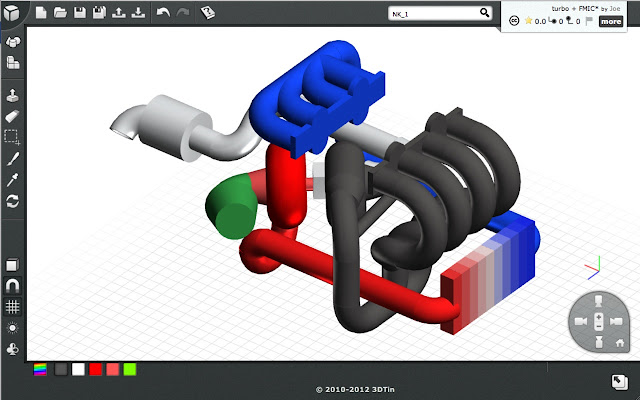Viewport: 640px width, 400px height.
Task: Toggle the light brightness setting
Action: [x=13, y=328]
